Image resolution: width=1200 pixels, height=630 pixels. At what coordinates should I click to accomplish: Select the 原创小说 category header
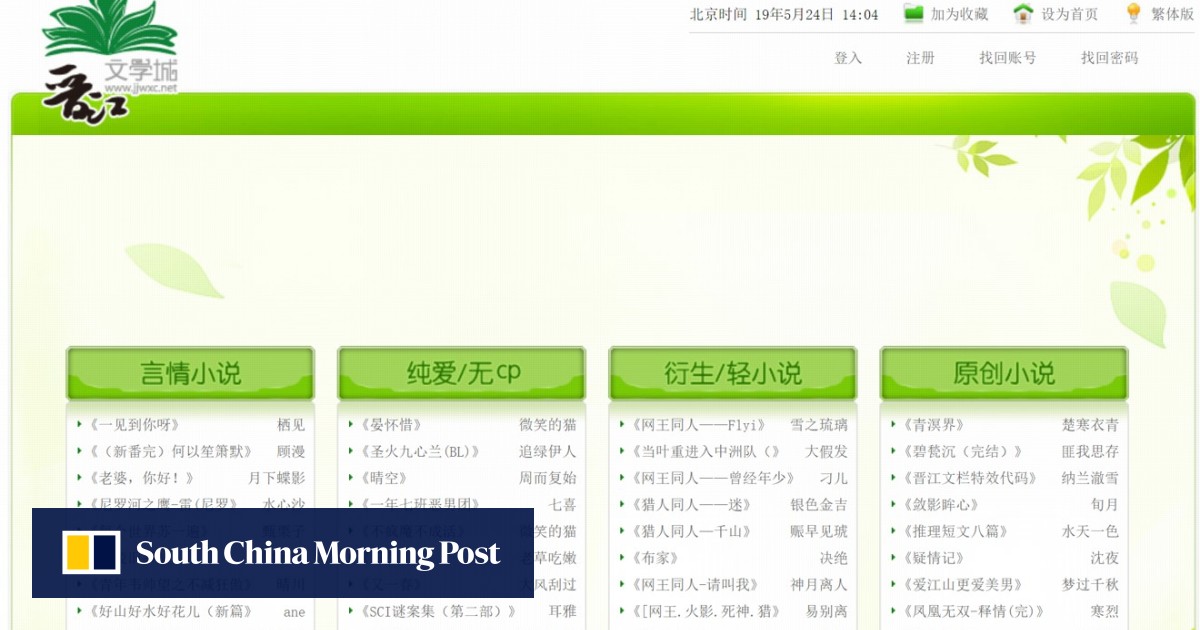[1004, 374]
